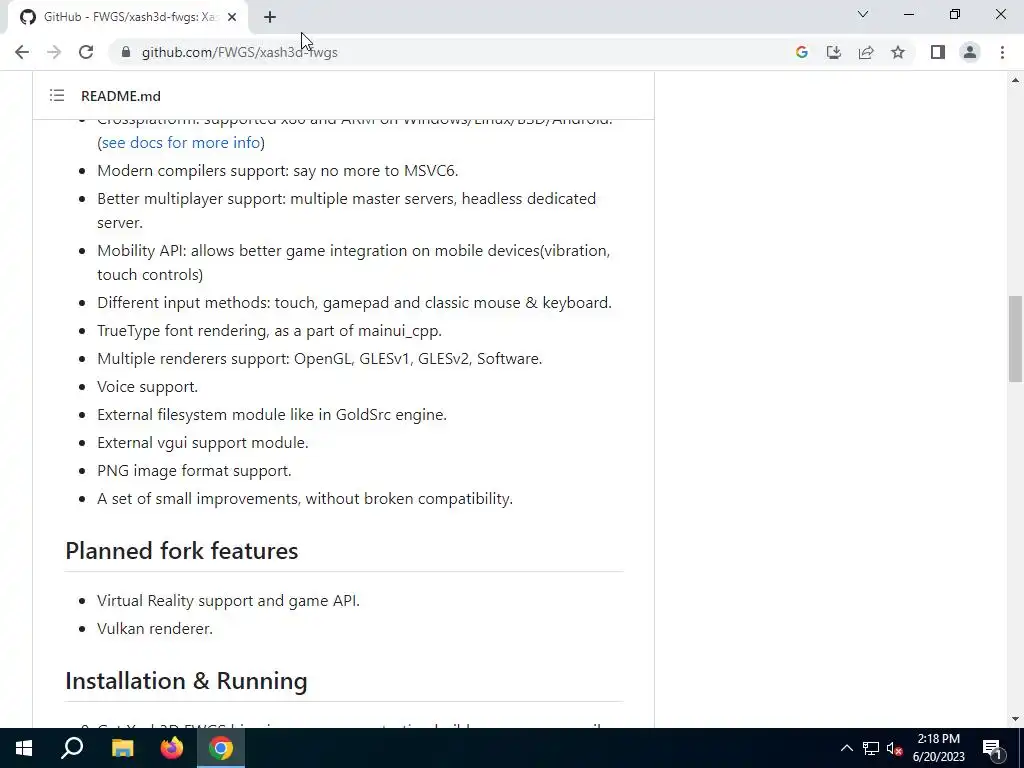Click the scrollbar up arrow
Image resolution: width=1024 pixels, height=768 pixels.
coord(1015,80)
